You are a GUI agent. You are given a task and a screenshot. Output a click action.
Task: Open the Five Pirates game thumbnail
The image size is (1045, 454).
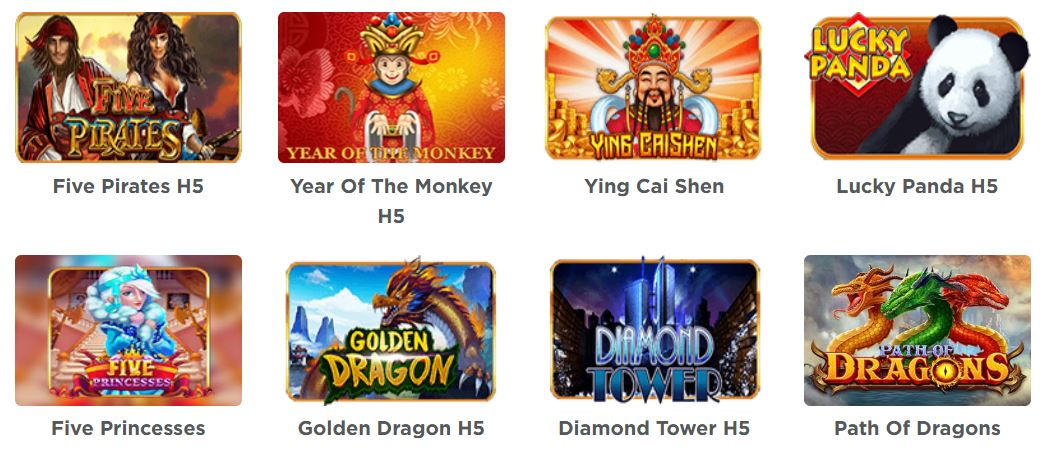[128, 87]
